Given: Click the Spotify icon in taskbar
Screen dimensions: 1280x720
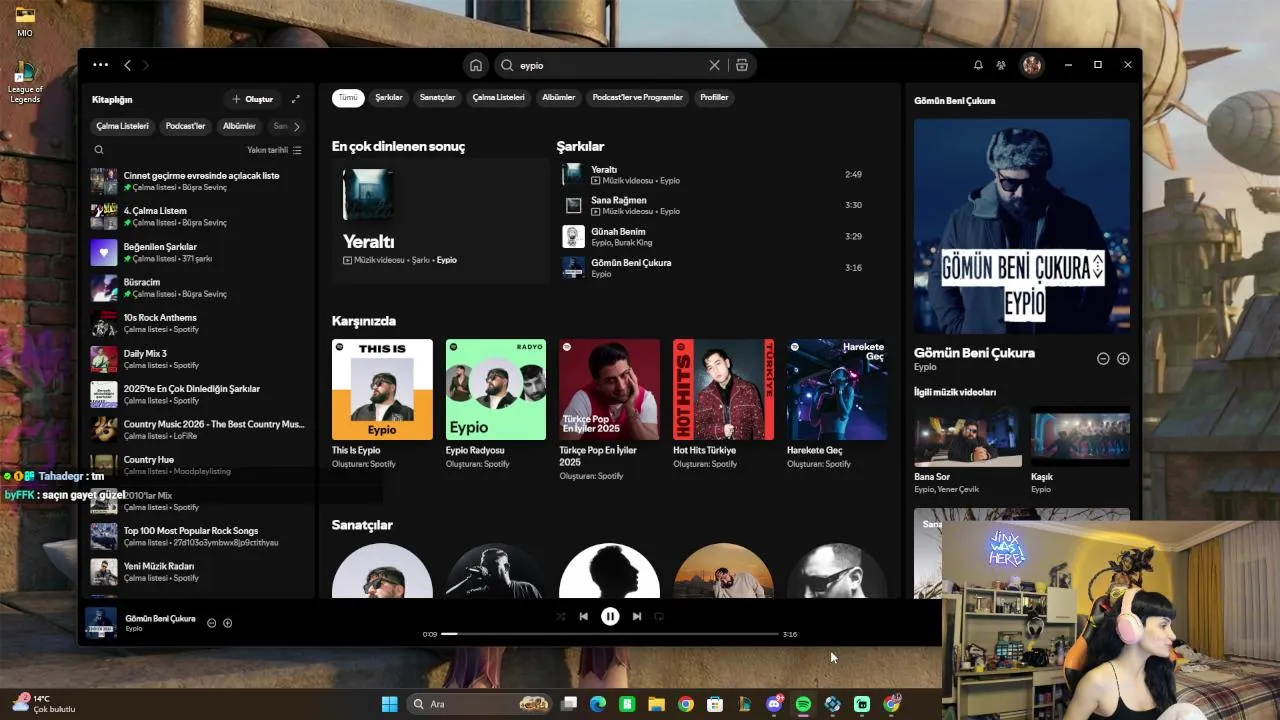Looking at the screenshot, I should (803, 704).
